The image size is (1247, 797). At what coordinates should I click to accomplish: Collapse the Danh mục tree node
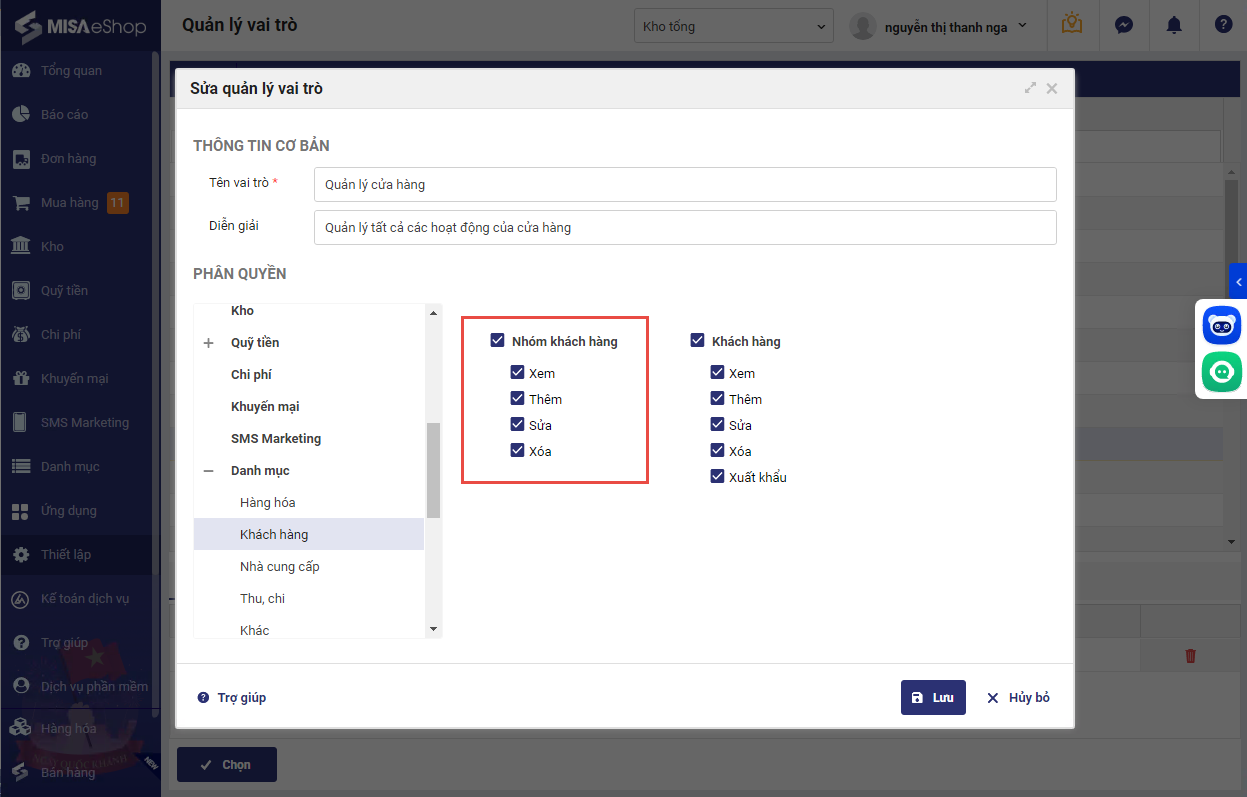(209, 471)
